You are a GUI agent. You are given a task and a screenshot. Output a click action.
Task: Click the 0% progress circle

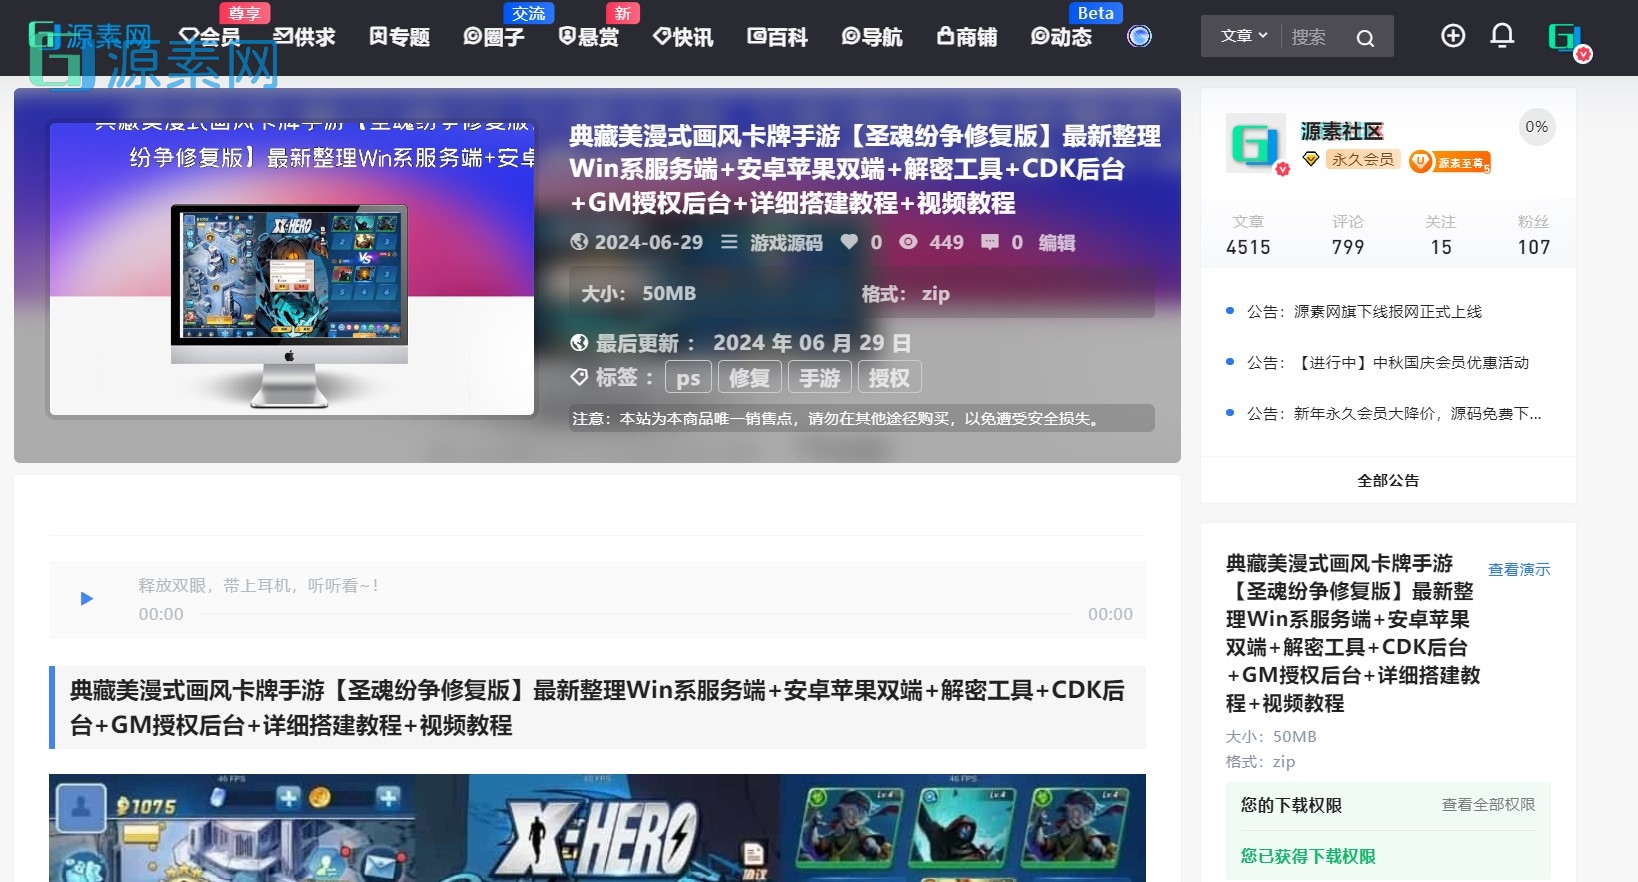click(x=1537, y=127)
